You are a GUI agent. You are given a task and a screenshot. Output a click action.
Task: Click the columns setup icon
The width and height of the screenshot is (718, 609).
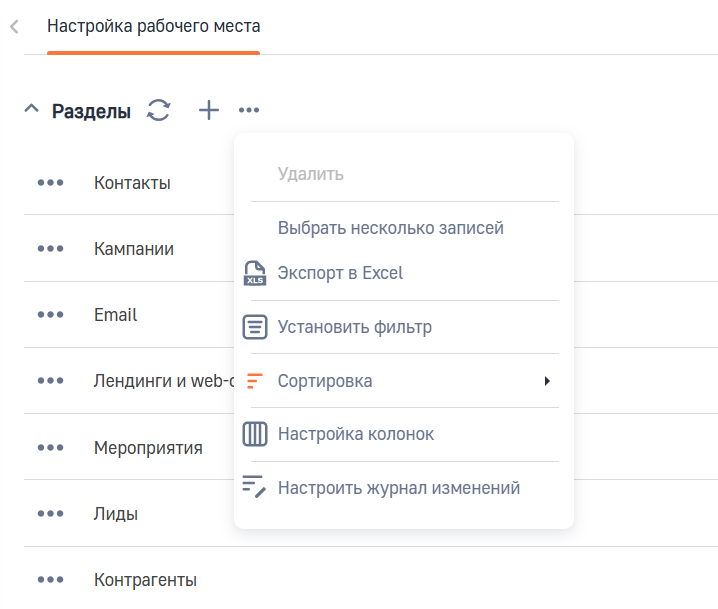pos(255,434)
